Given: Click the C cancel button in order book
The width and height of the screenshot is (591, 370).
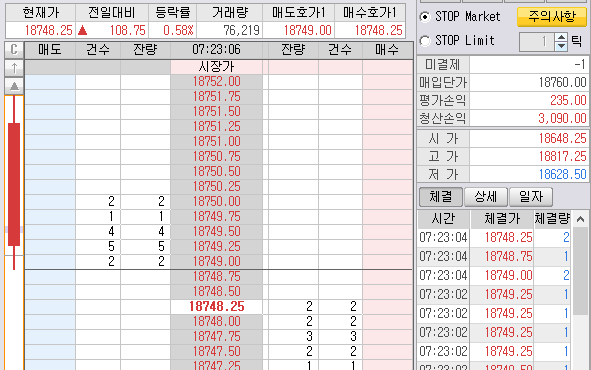Looking at the screenshot, I should (x=14, y=49).
